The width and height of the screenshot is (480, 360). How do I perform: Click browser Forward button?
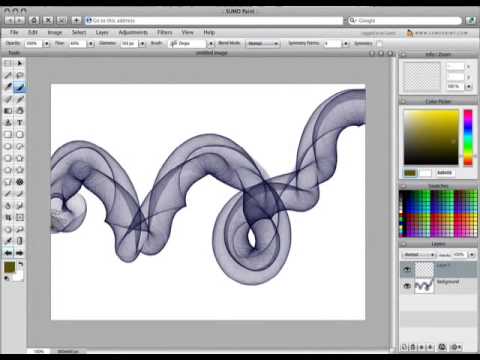click(x=19, y=21)
